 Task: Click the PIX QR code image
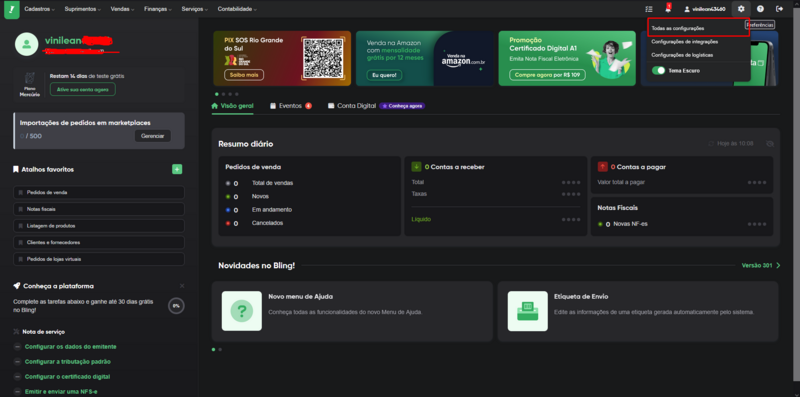(x=322, y=58)
